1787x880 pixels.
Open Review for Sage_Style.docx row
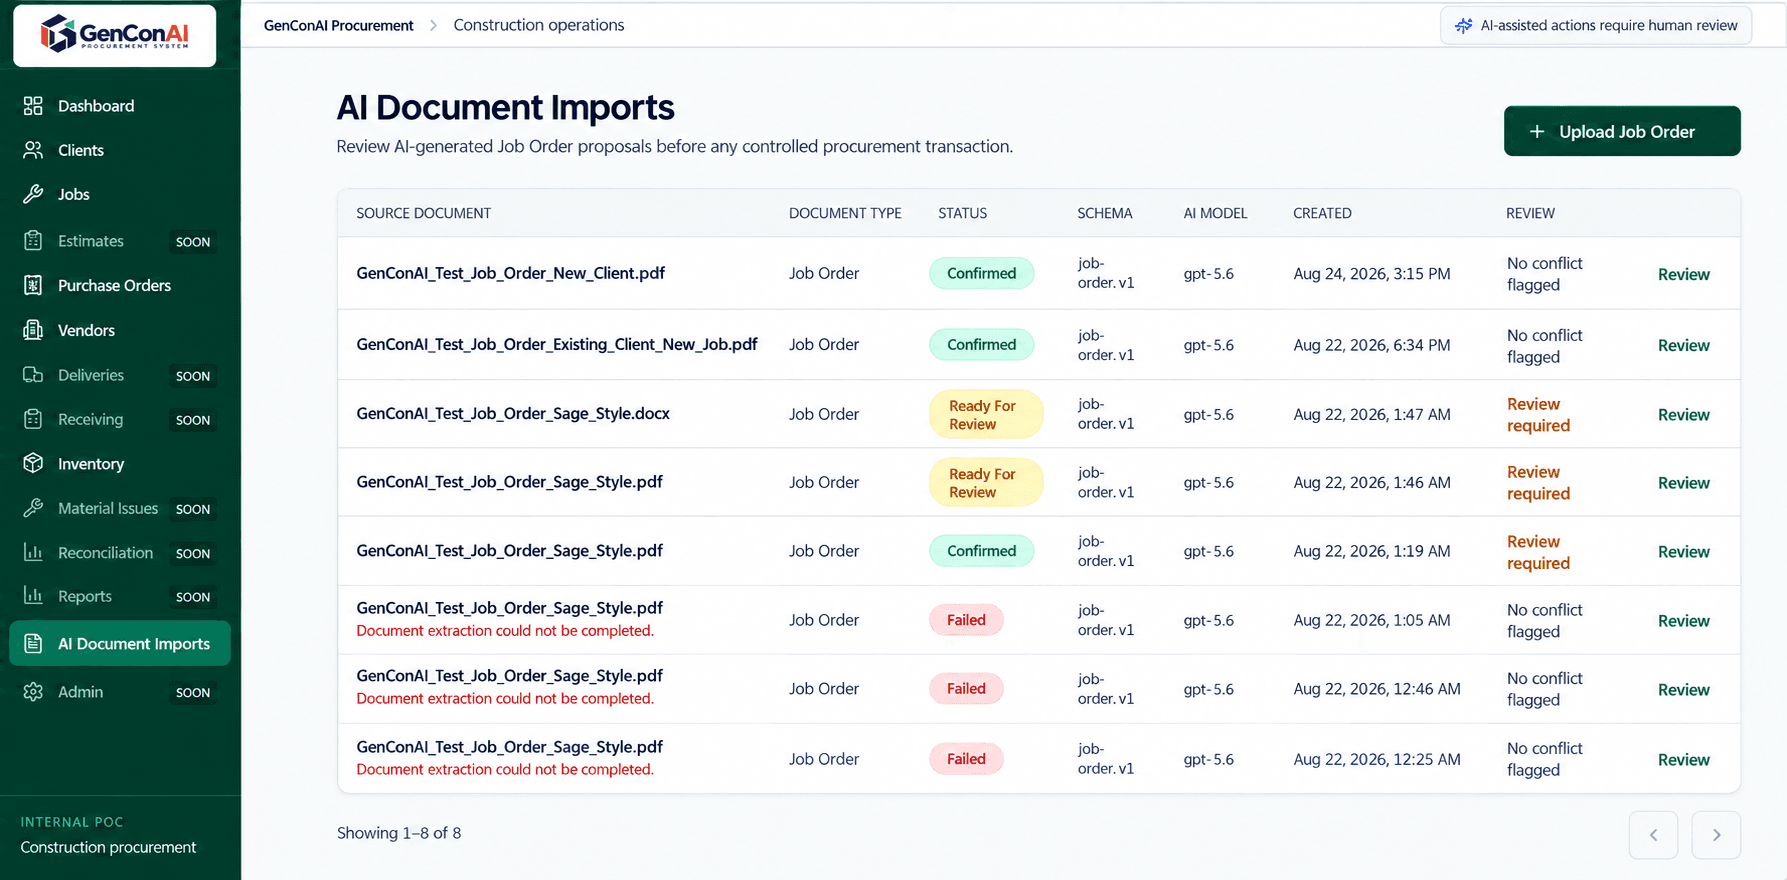pyautogui.click(x=1684, y=414)
